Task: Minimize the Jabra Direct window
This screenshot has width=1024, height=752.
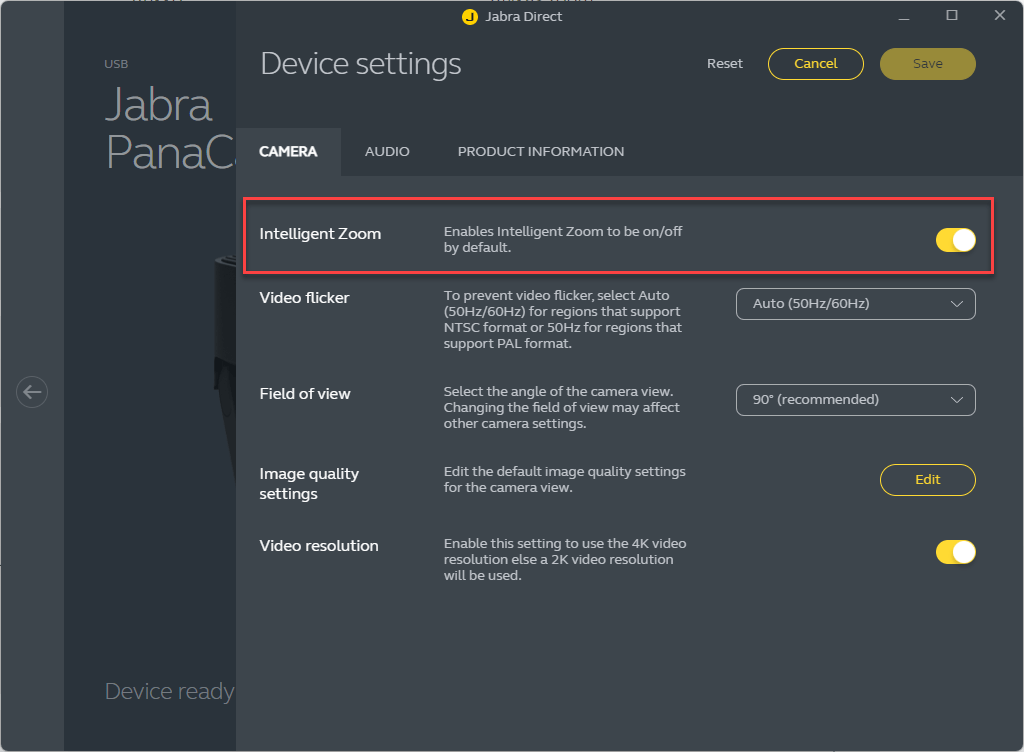Action: pyautogui.click(x=904, y=16)
